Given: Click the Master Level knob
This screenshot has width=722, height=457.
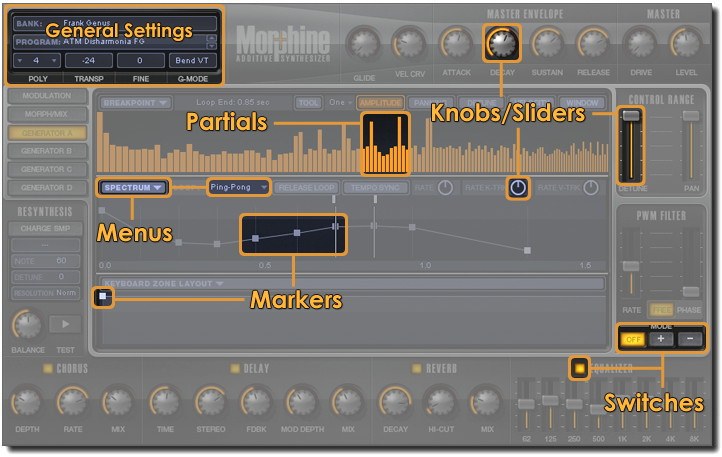Looking at the screenshot, I should coord(685,43).
